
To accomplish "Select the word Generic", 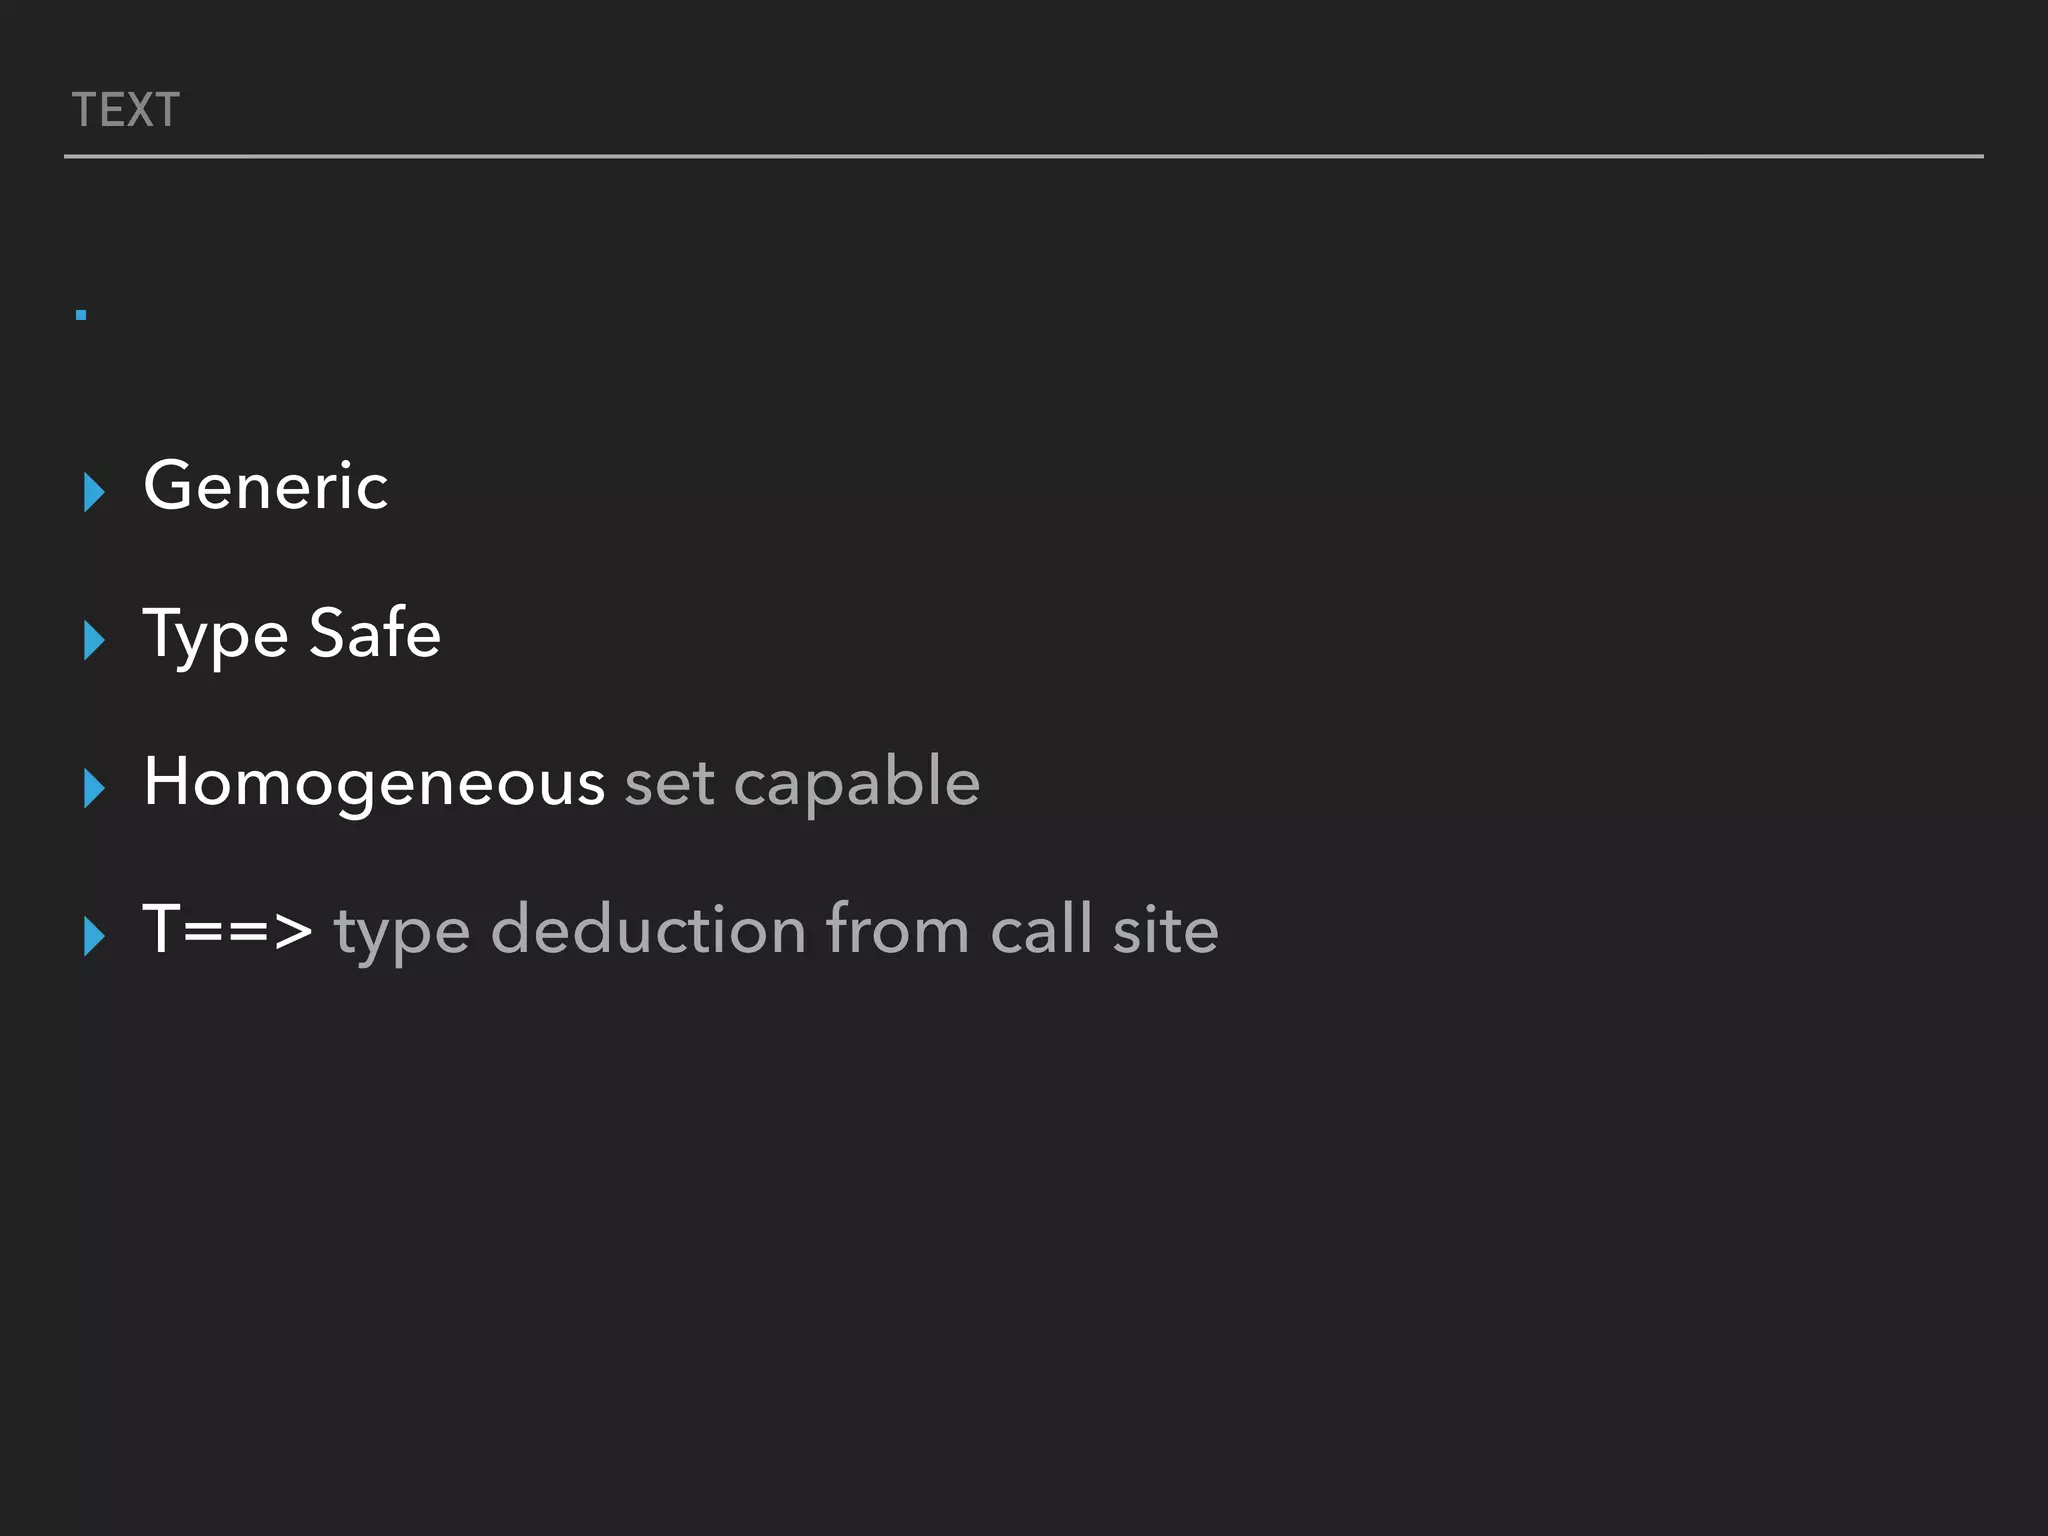I will [266, 486].
